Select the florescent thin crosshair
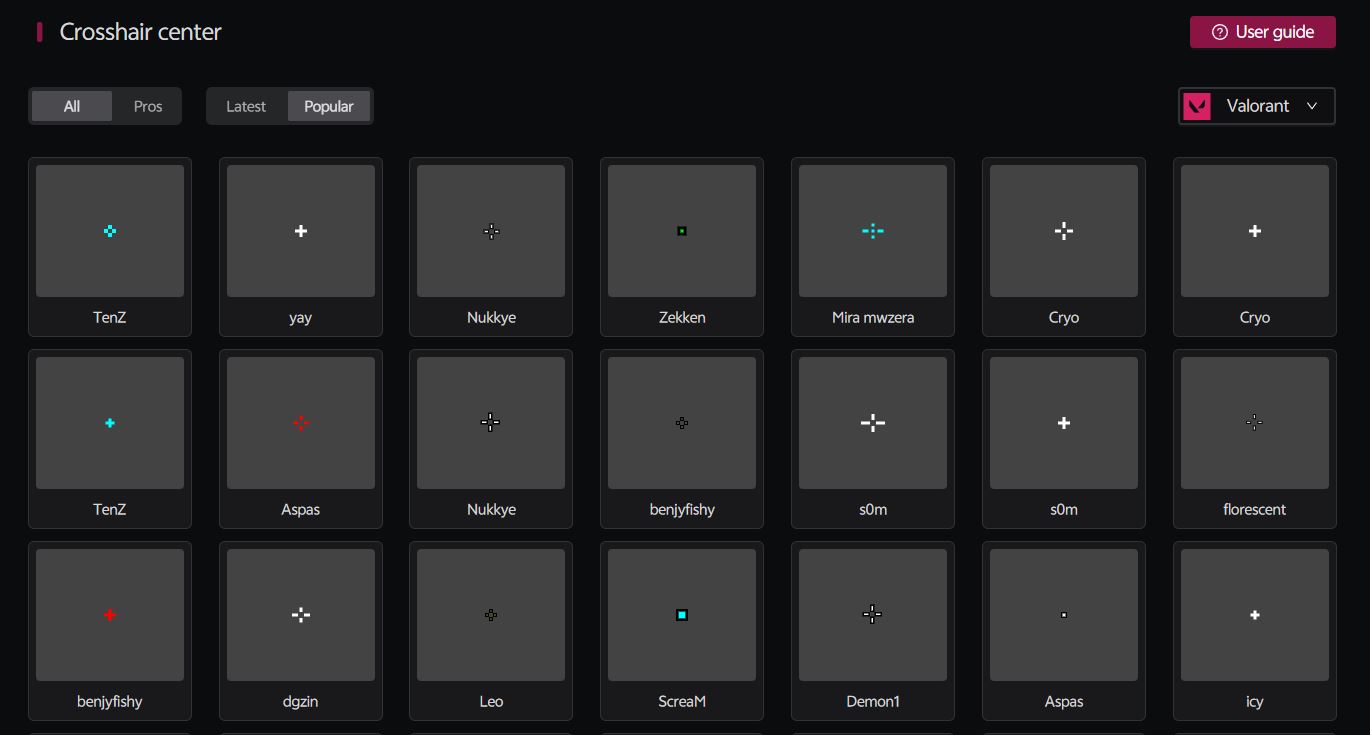Screen dimensions: 1370x735 [1254, 423]
